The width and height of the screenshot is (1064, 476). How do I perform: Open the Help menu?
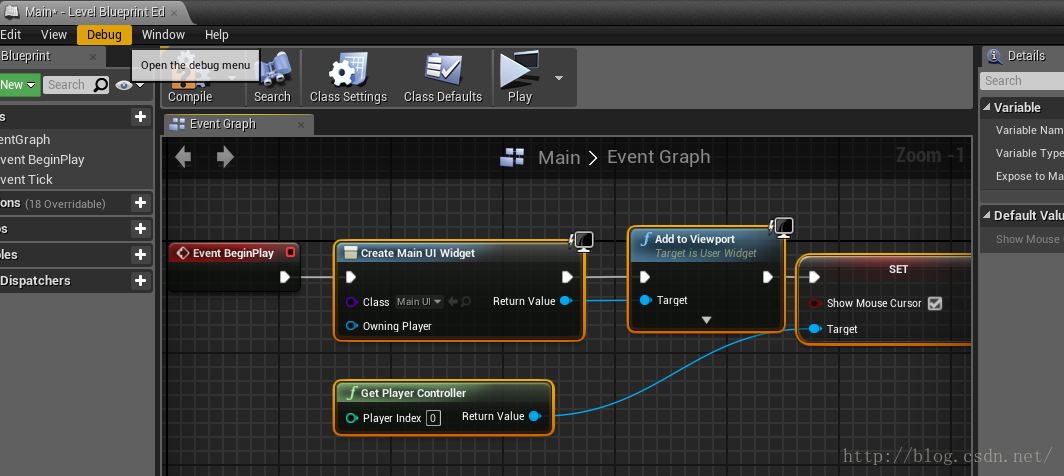[216, 35]
